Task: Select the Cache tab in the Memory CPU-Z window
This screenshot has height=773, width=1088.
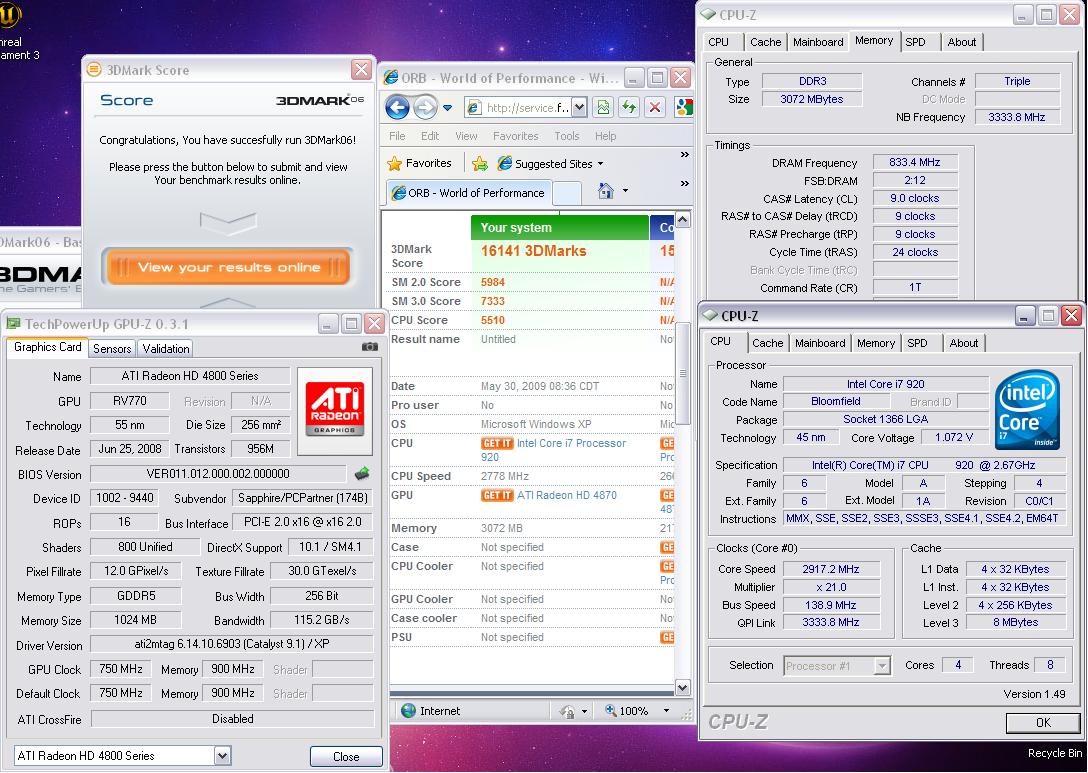Action: (x=765, y=42)
